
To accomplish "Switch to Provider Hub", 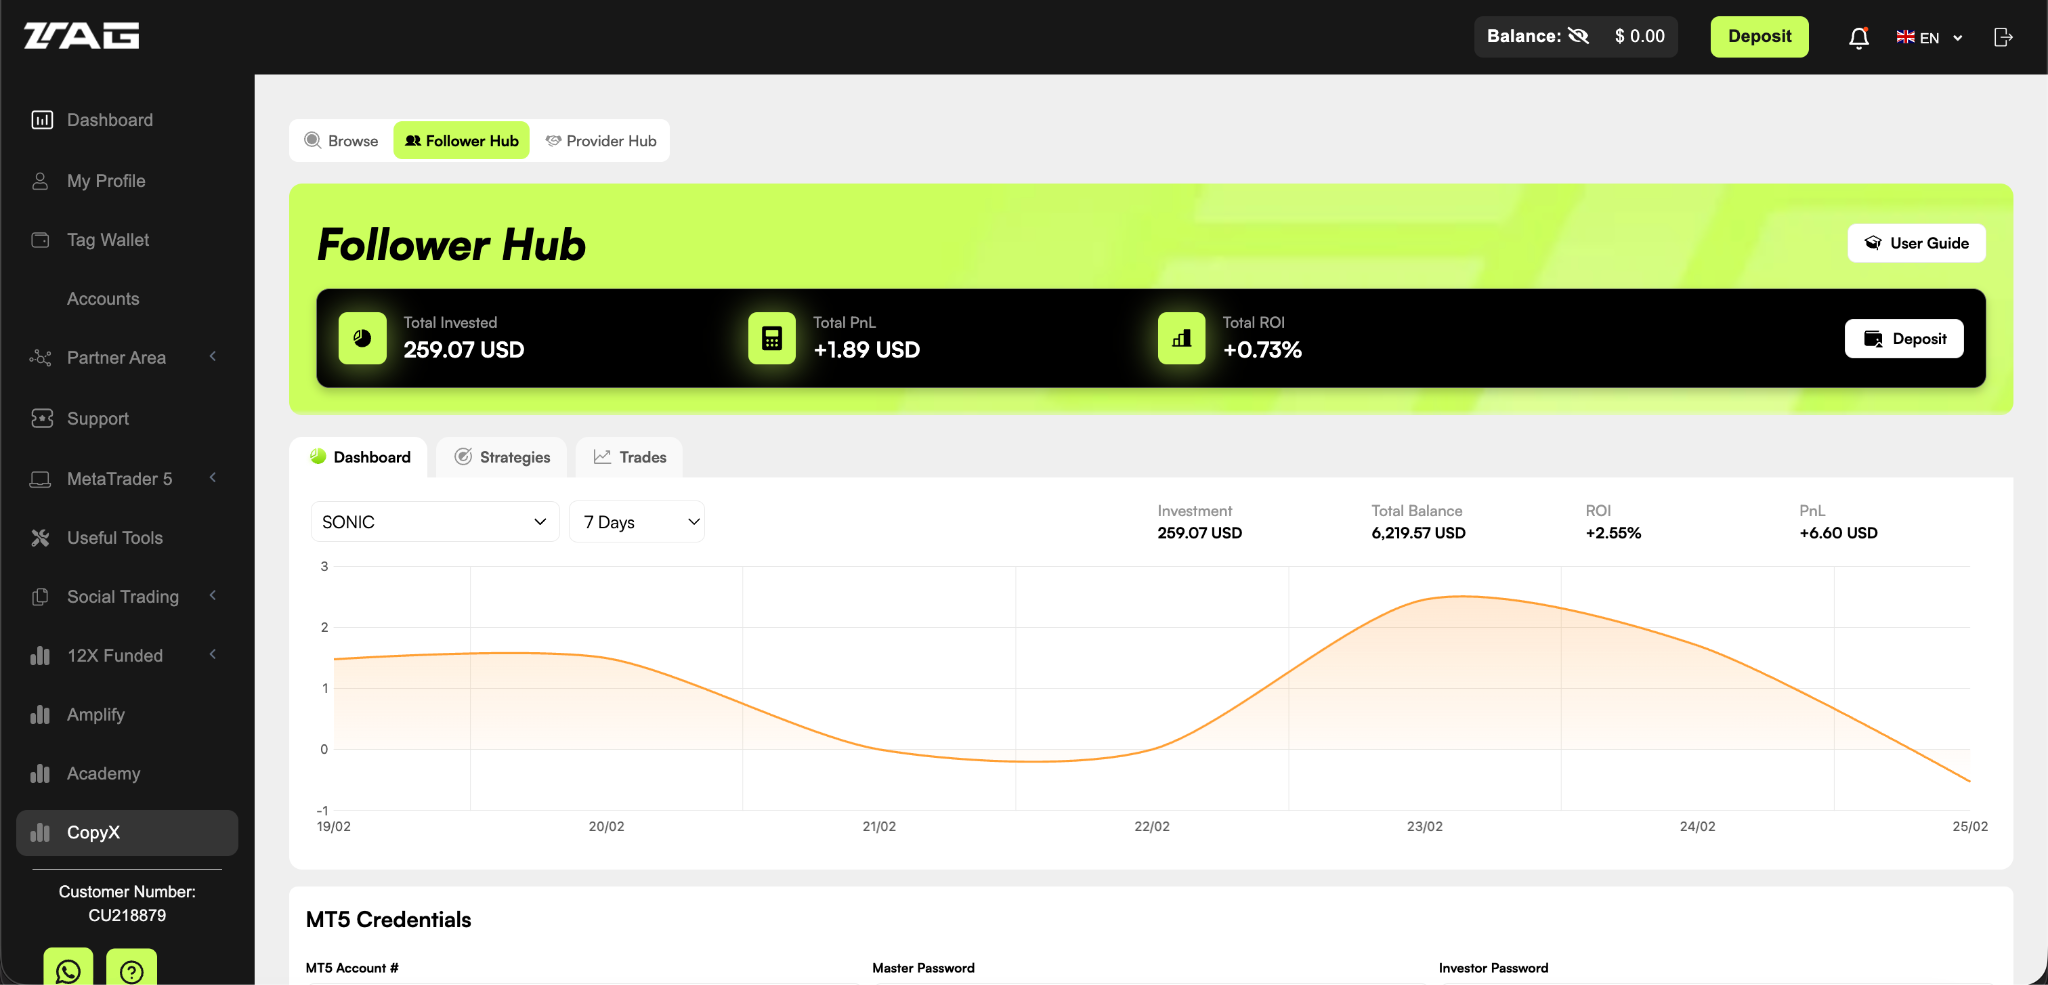I will click(600, 140).
